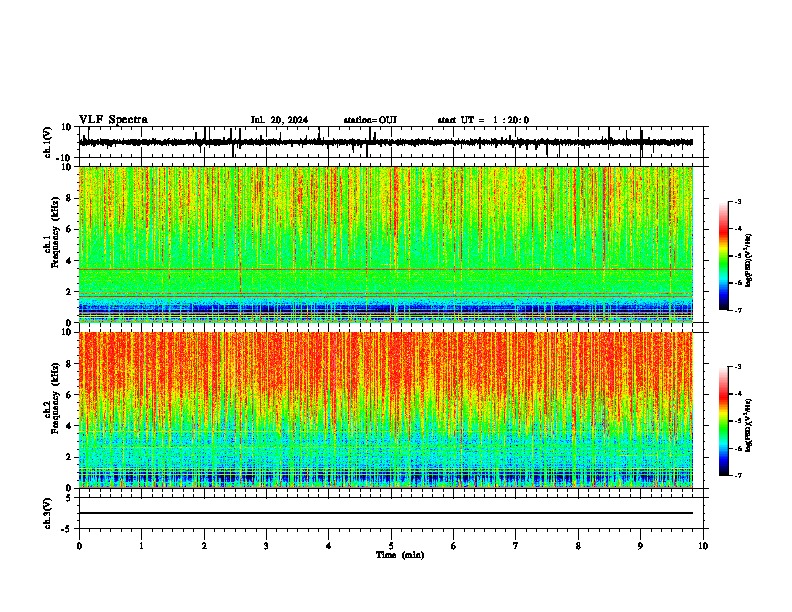The width and height of the screenshot is (792, 612).
Task: Click the "Time (min)" x-axis label
Action: pos(400,555)
